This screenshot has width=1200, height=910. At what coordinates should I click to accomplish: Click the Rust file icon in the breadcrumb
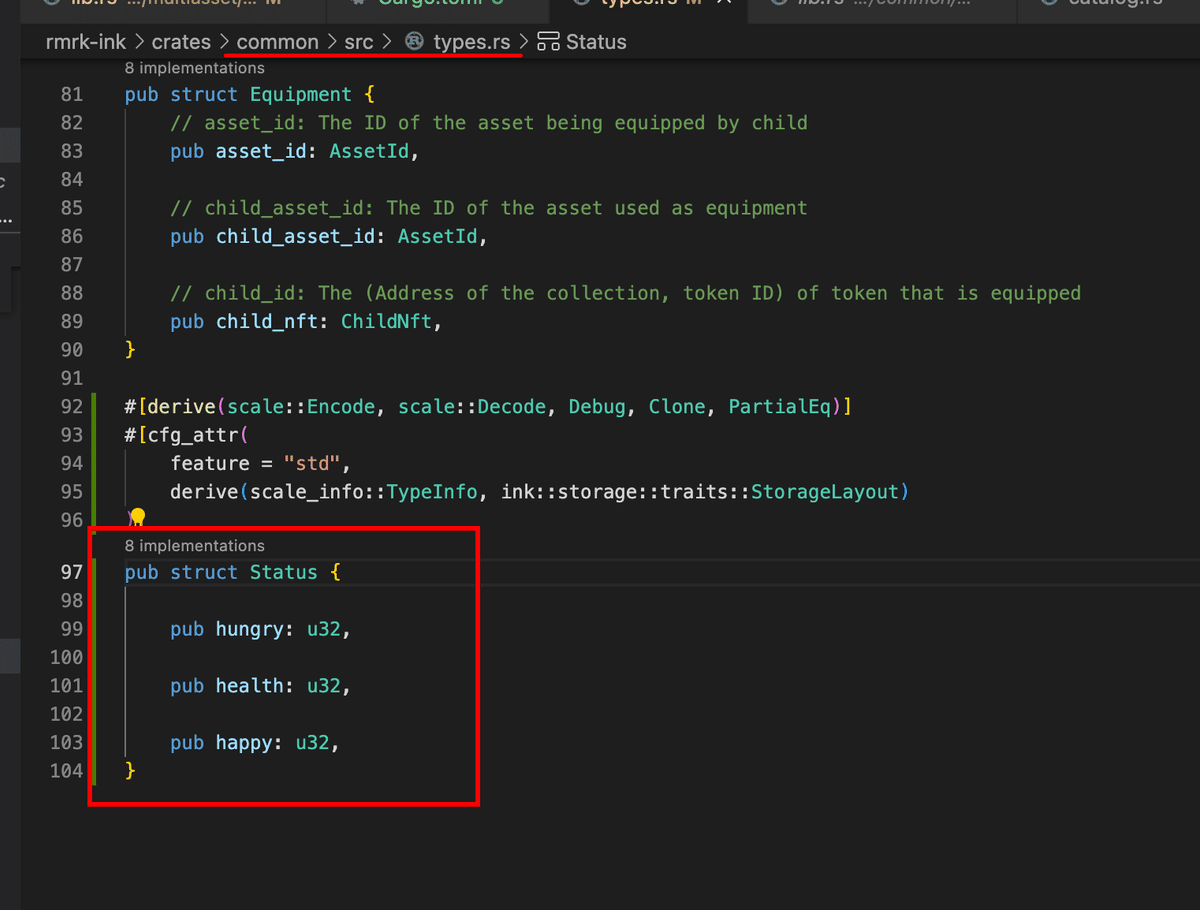[x=414, y=42]
